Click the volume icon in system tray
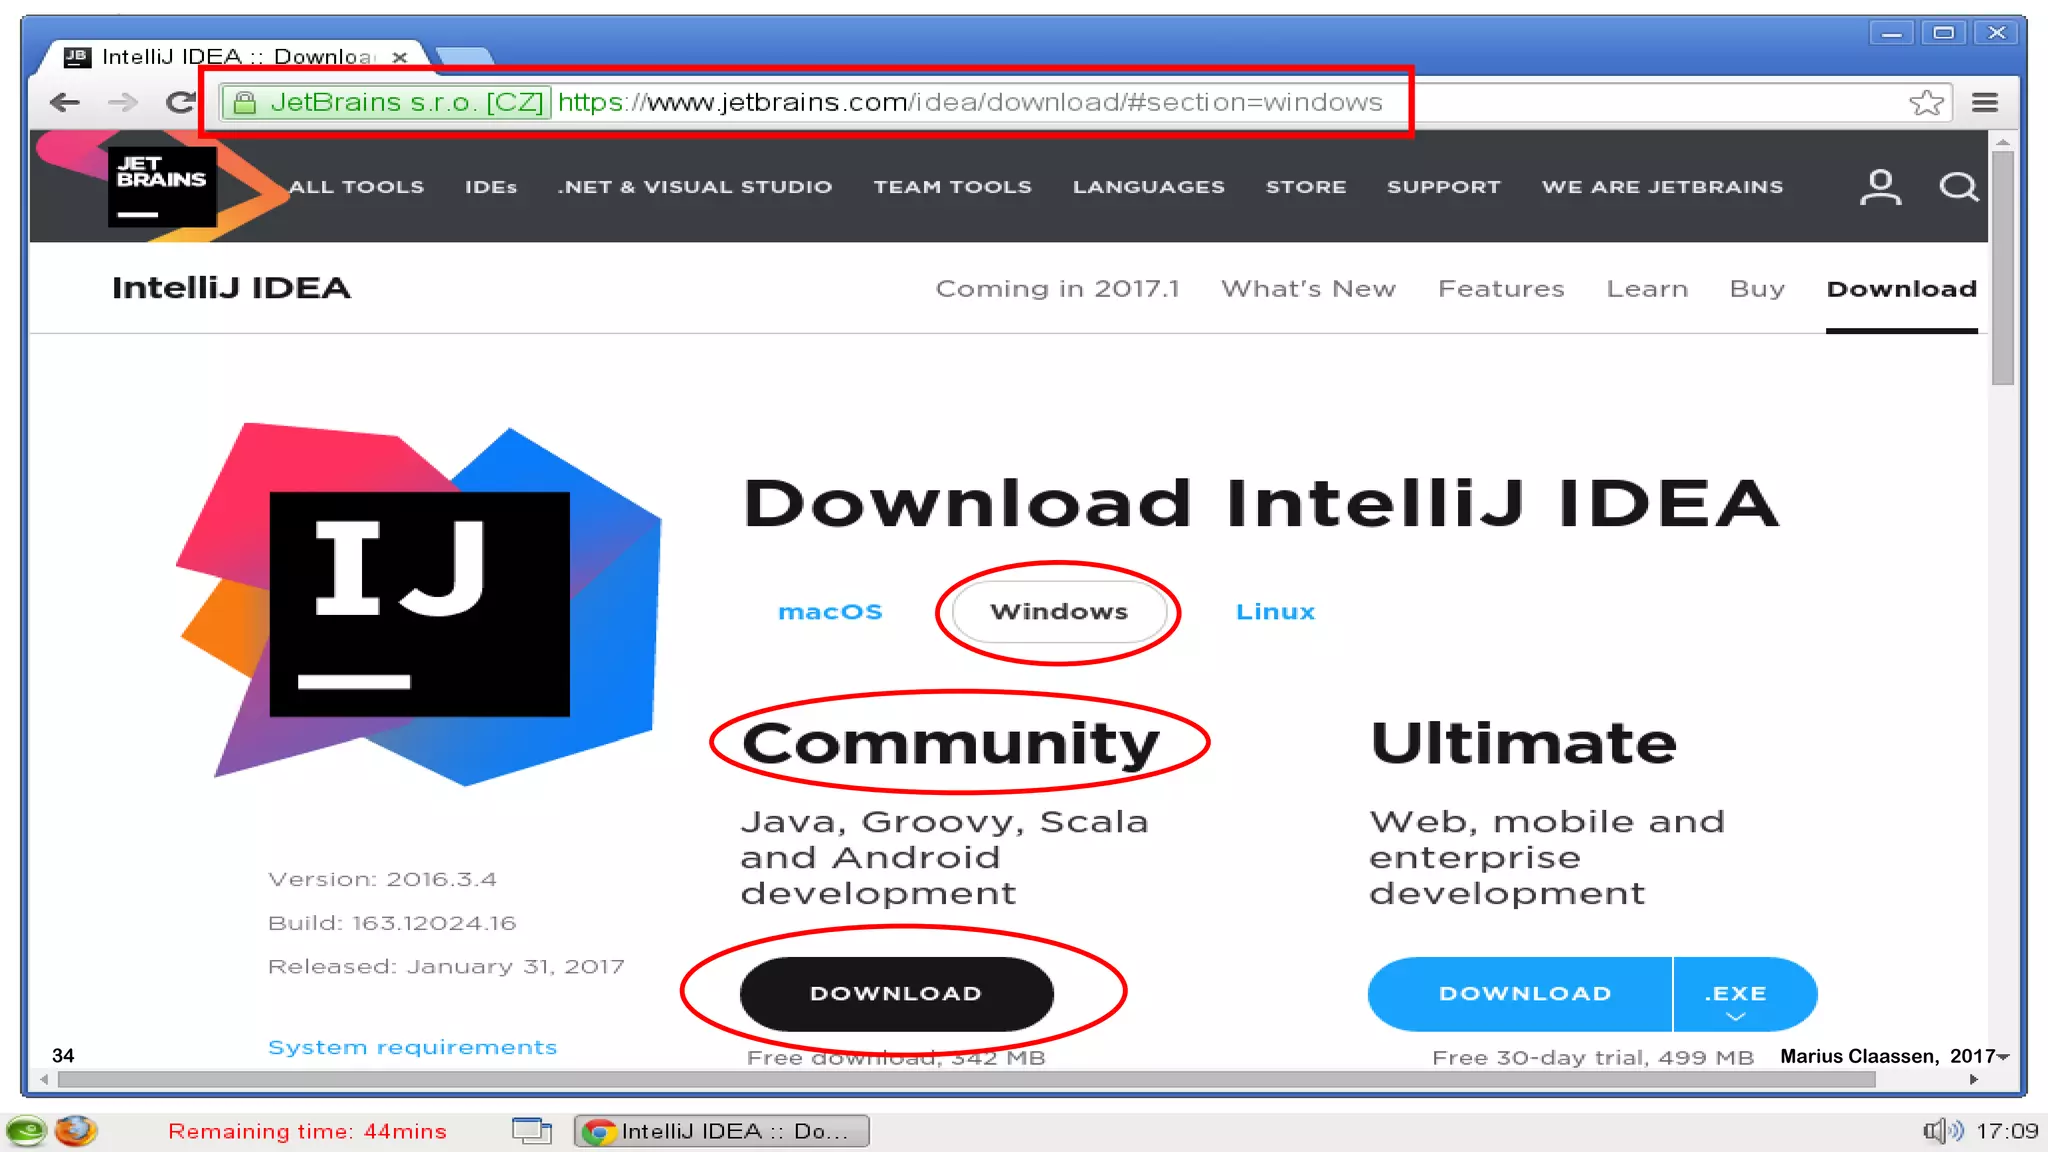 1942,1131
